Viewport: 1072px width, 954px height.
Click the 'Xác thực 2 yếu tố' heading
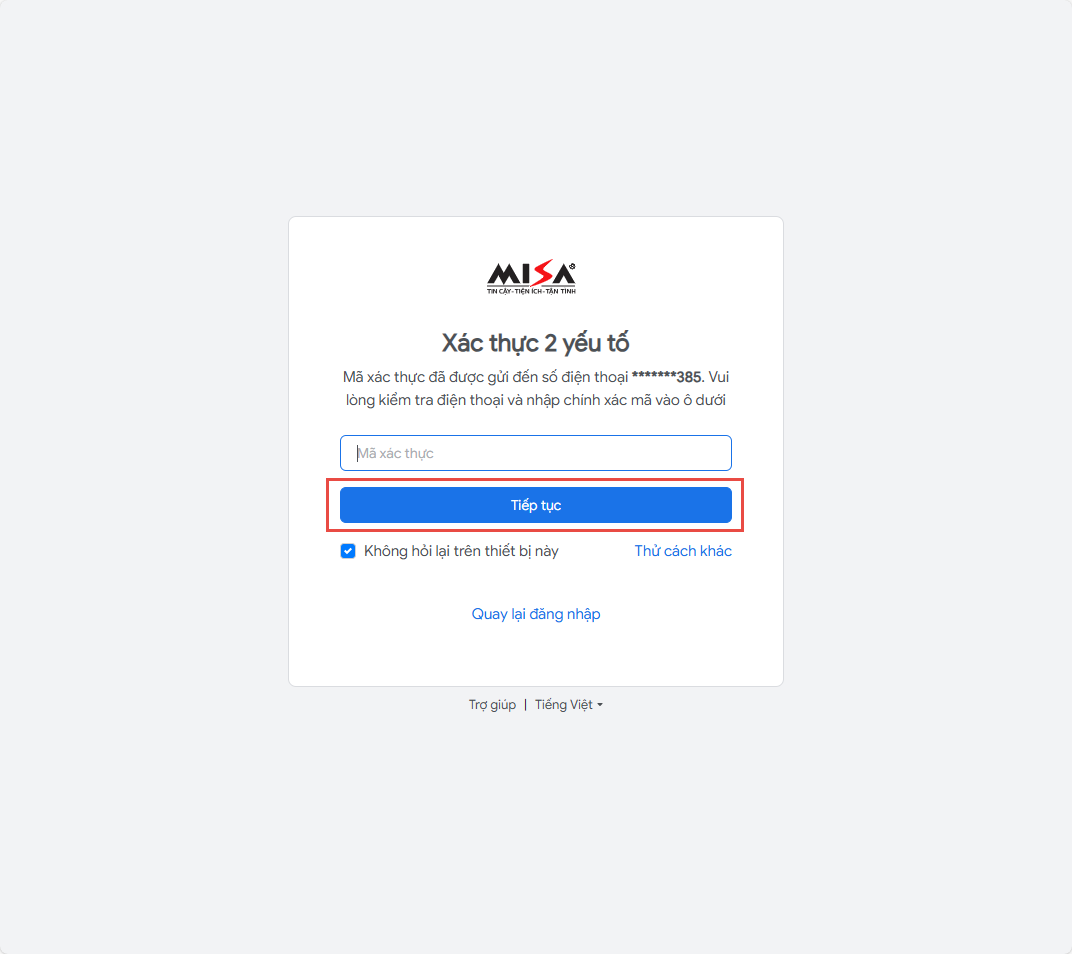[x=536, y=343]
